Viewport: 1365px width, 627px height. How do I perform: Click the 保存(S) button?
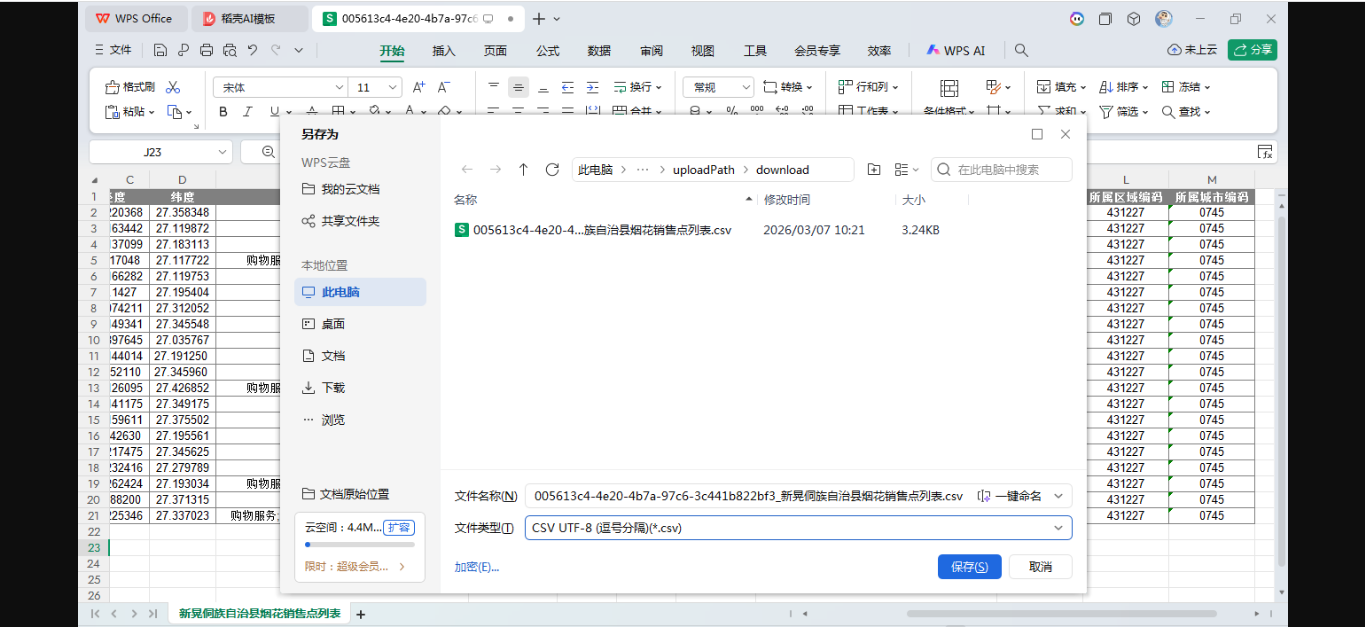click(x=970, y=567)
